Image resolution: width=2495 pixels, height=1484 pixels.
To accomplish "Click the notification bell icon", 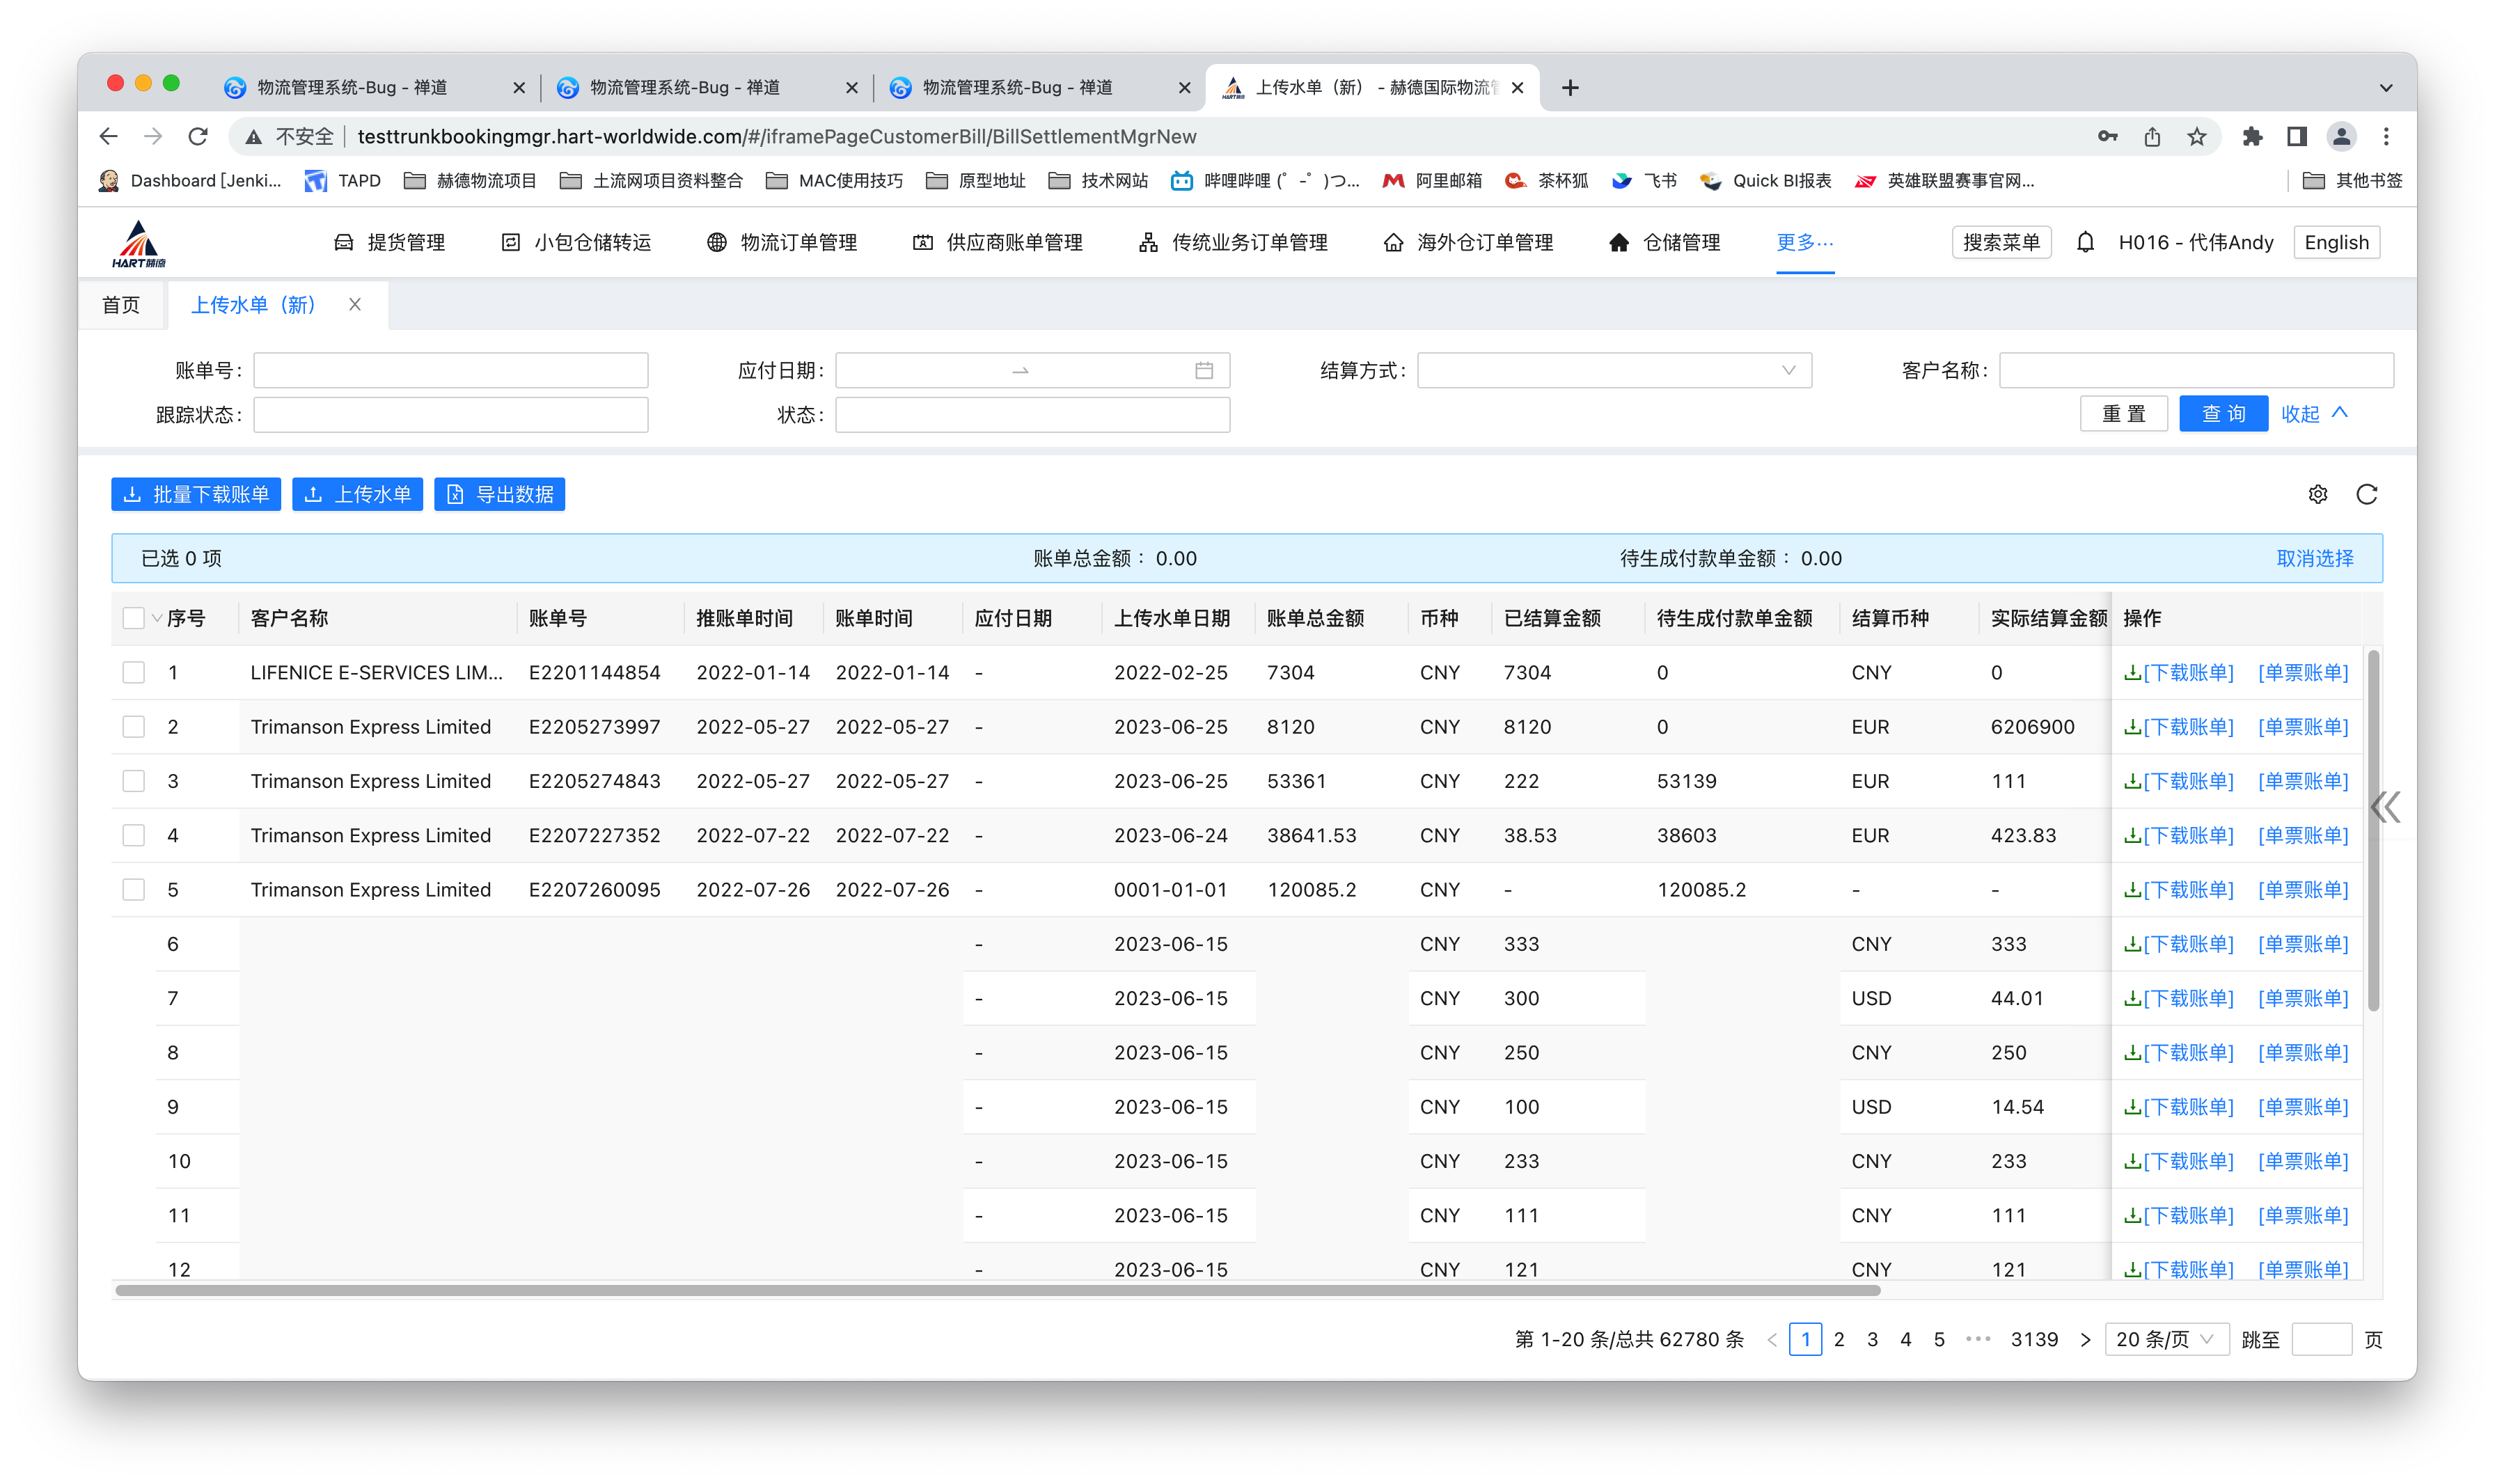I will (2085, 242).
